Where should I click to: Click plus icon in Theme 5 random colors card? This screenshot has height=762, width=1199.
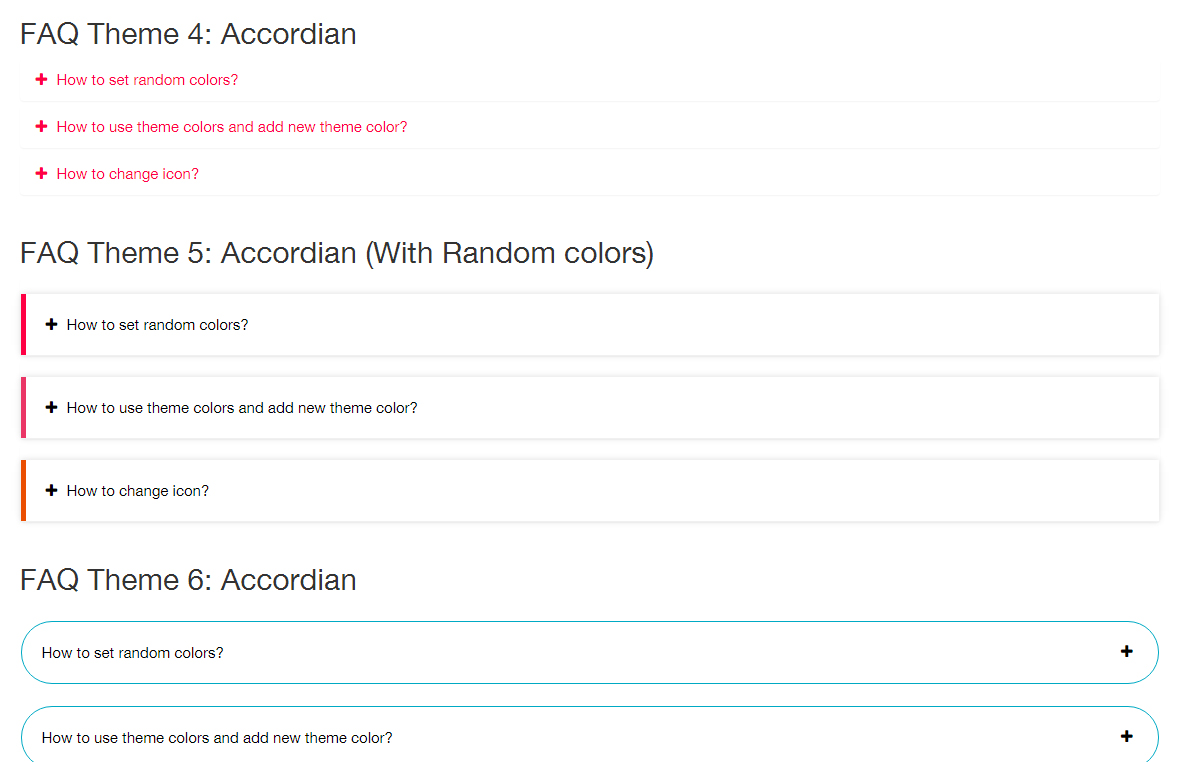click(x=52, y=324)
